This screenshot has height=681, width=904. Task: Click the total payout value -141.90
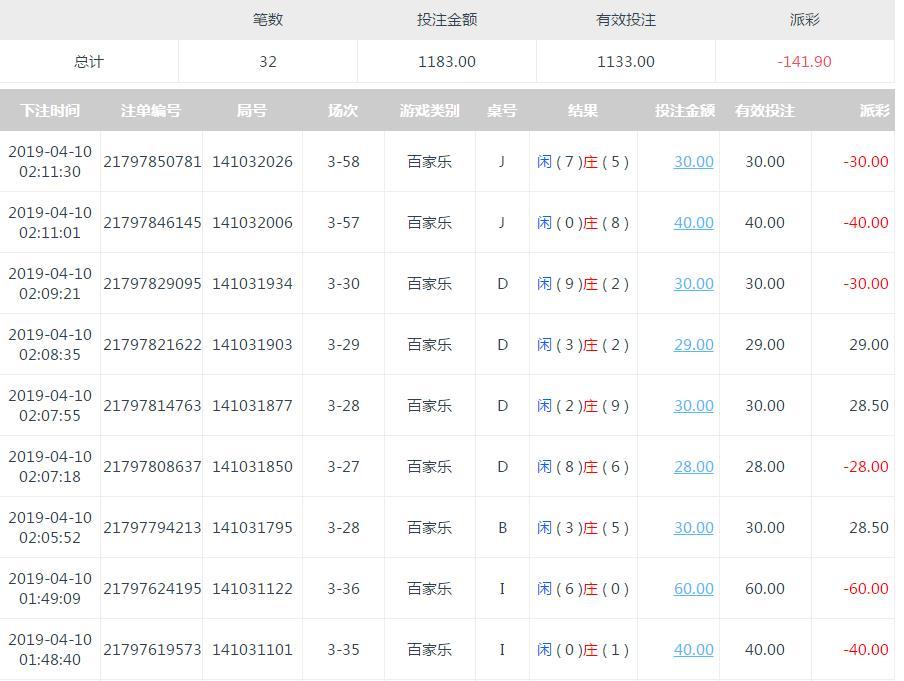804,62
